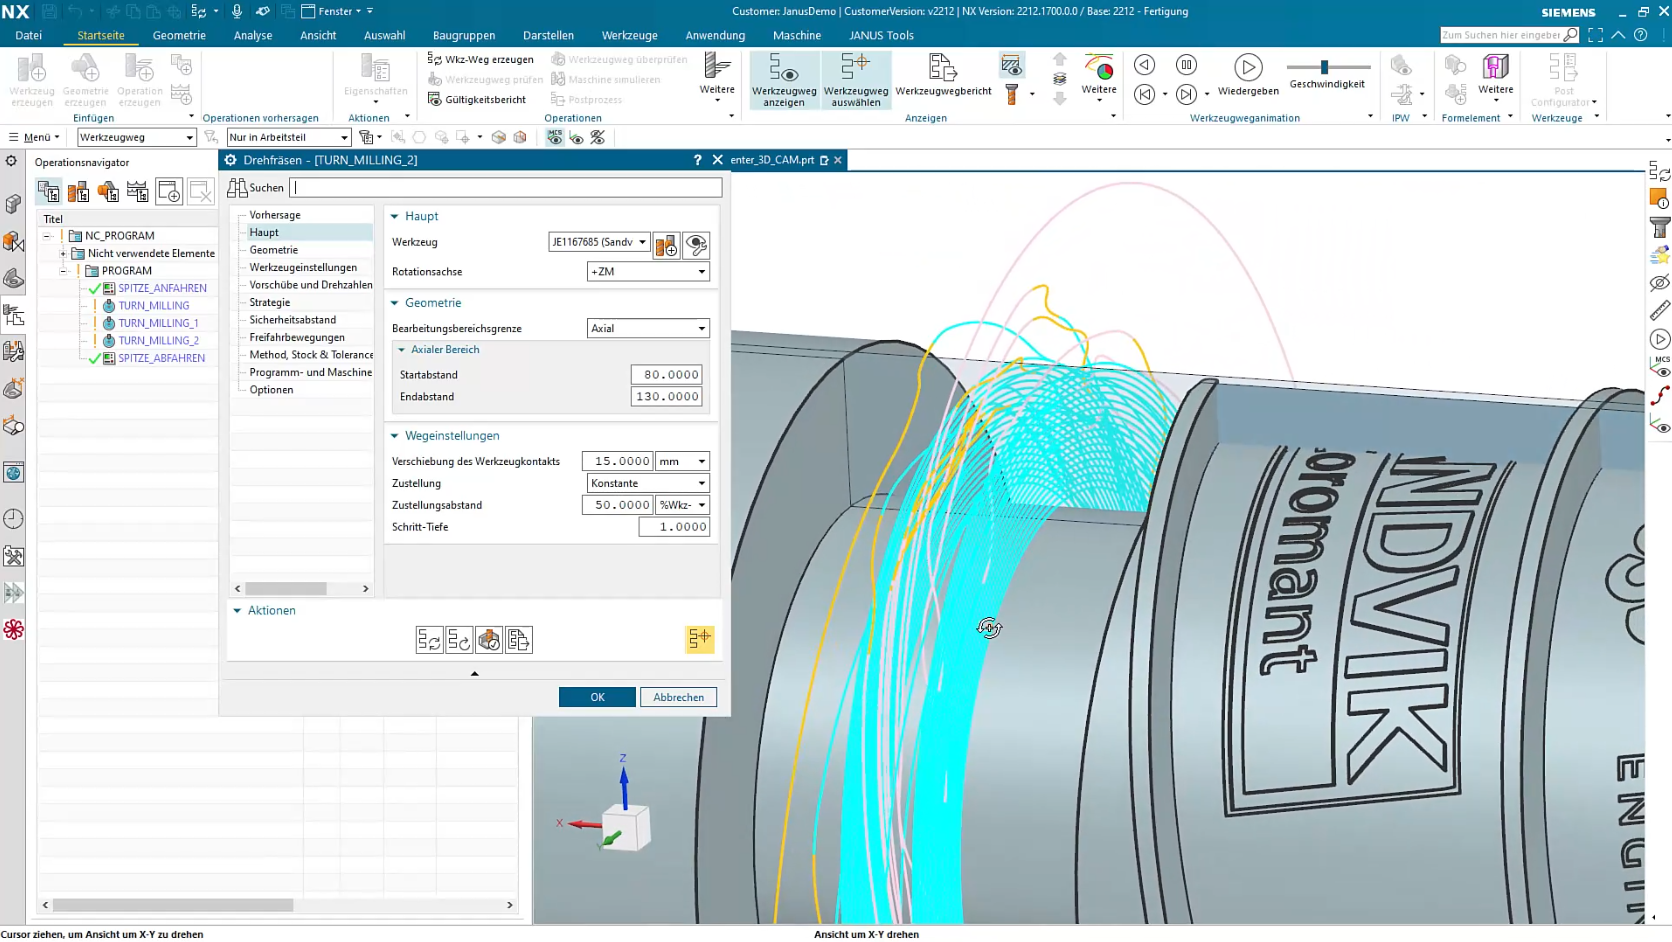
Task: Click the Abbrechen button
Action: pyautogui.click(x=679, y=697)
